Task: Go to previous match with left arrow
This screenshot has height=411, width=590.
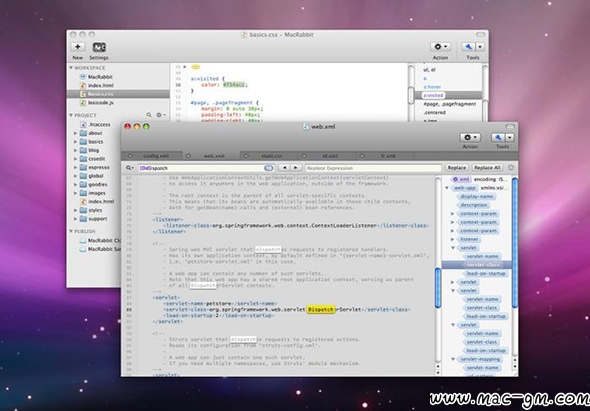Action: [284, 167]
